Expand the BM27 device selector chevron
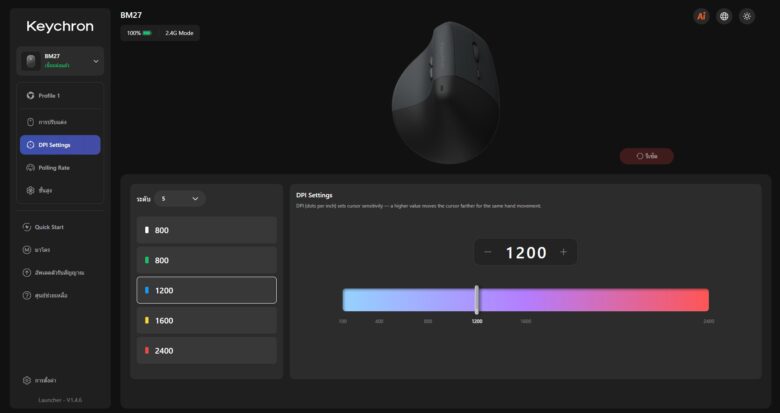 click(96, 61)
